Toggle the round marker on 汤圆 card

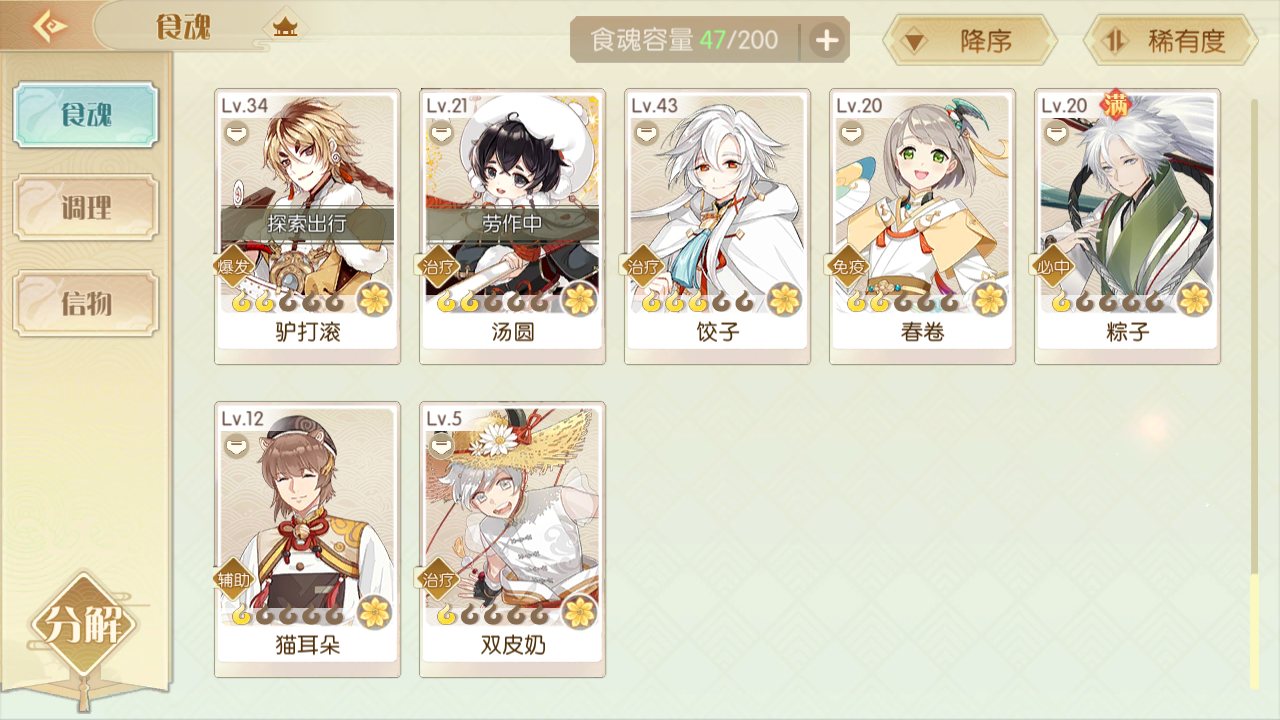(441, 133)
